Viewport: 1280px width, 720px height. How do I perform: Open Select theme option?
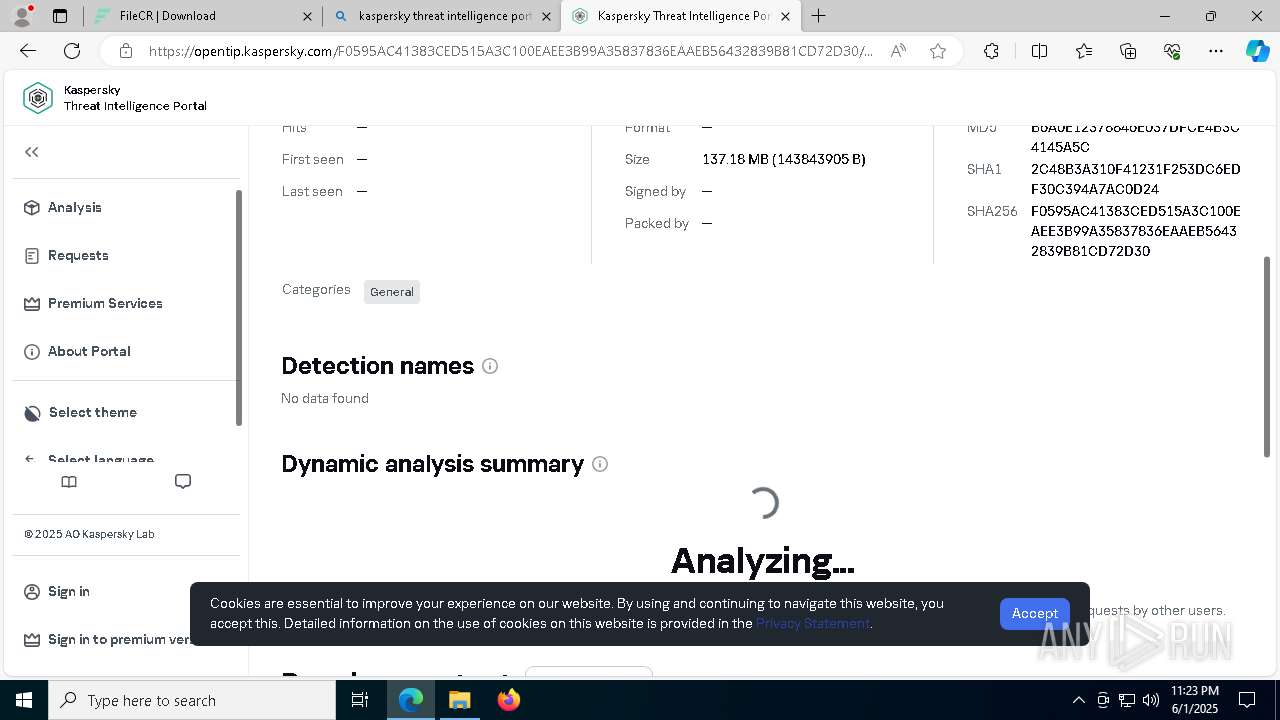click(80, 412)
